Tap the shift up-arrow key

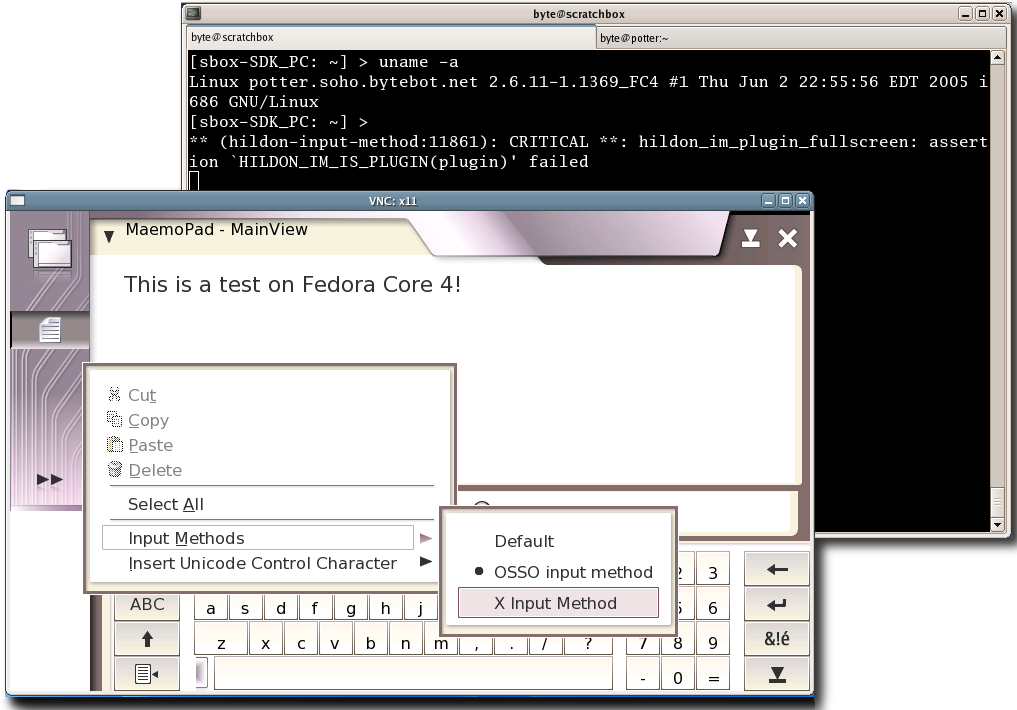point(147,639)
